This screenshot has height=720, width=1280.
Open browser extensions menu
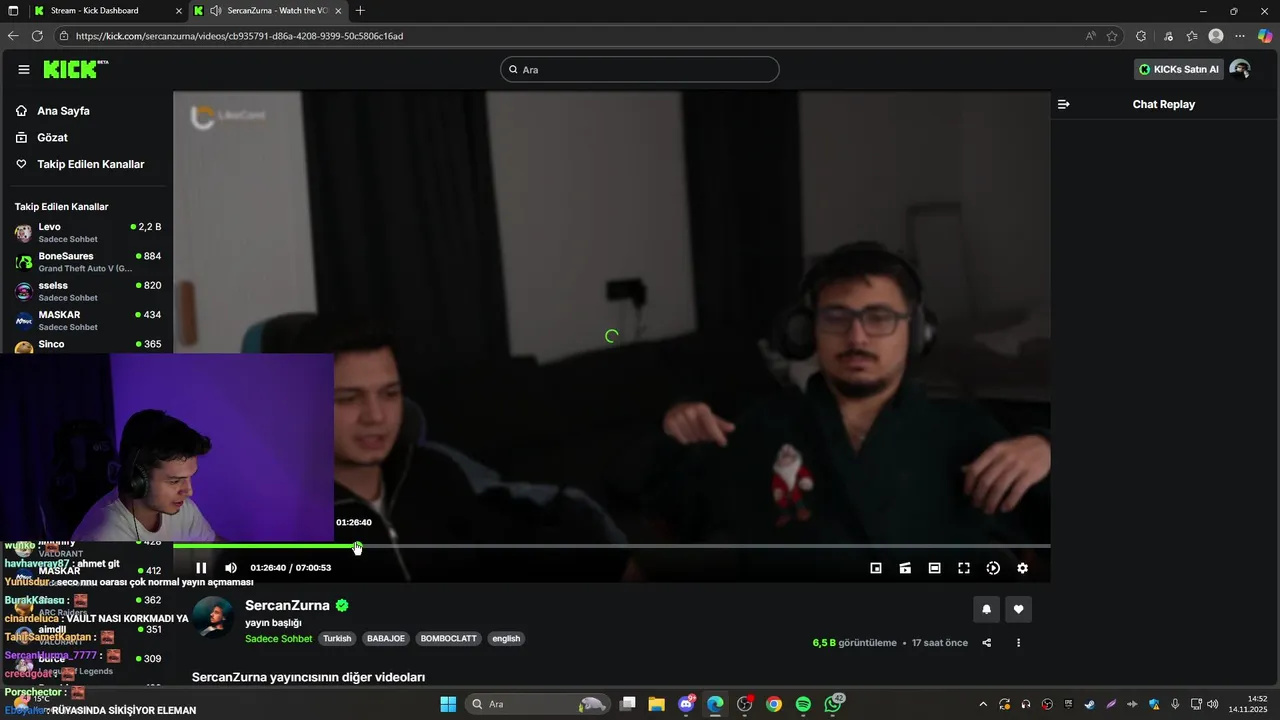click(x=1141, y=36)
